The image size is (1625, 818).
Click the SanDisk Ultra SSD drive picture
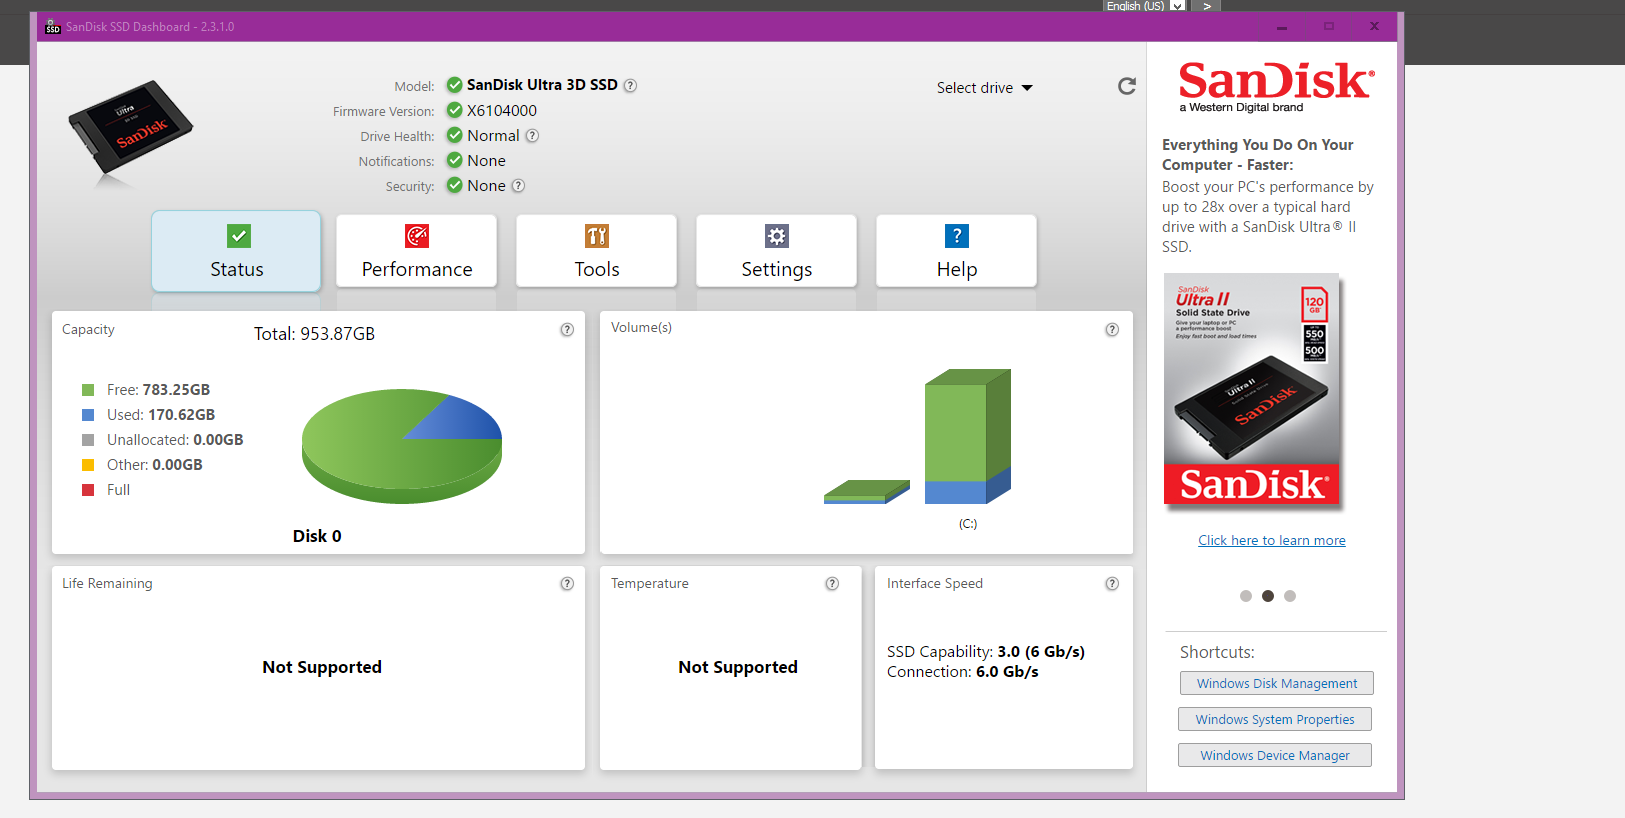[x=130, y=130]
